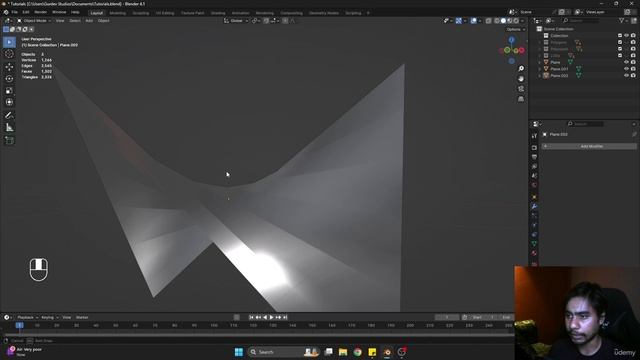The width and height of the screenshot is (640, 360).
Task: Open timeline Playback dropdown
Action: click(x=27, y=318)
